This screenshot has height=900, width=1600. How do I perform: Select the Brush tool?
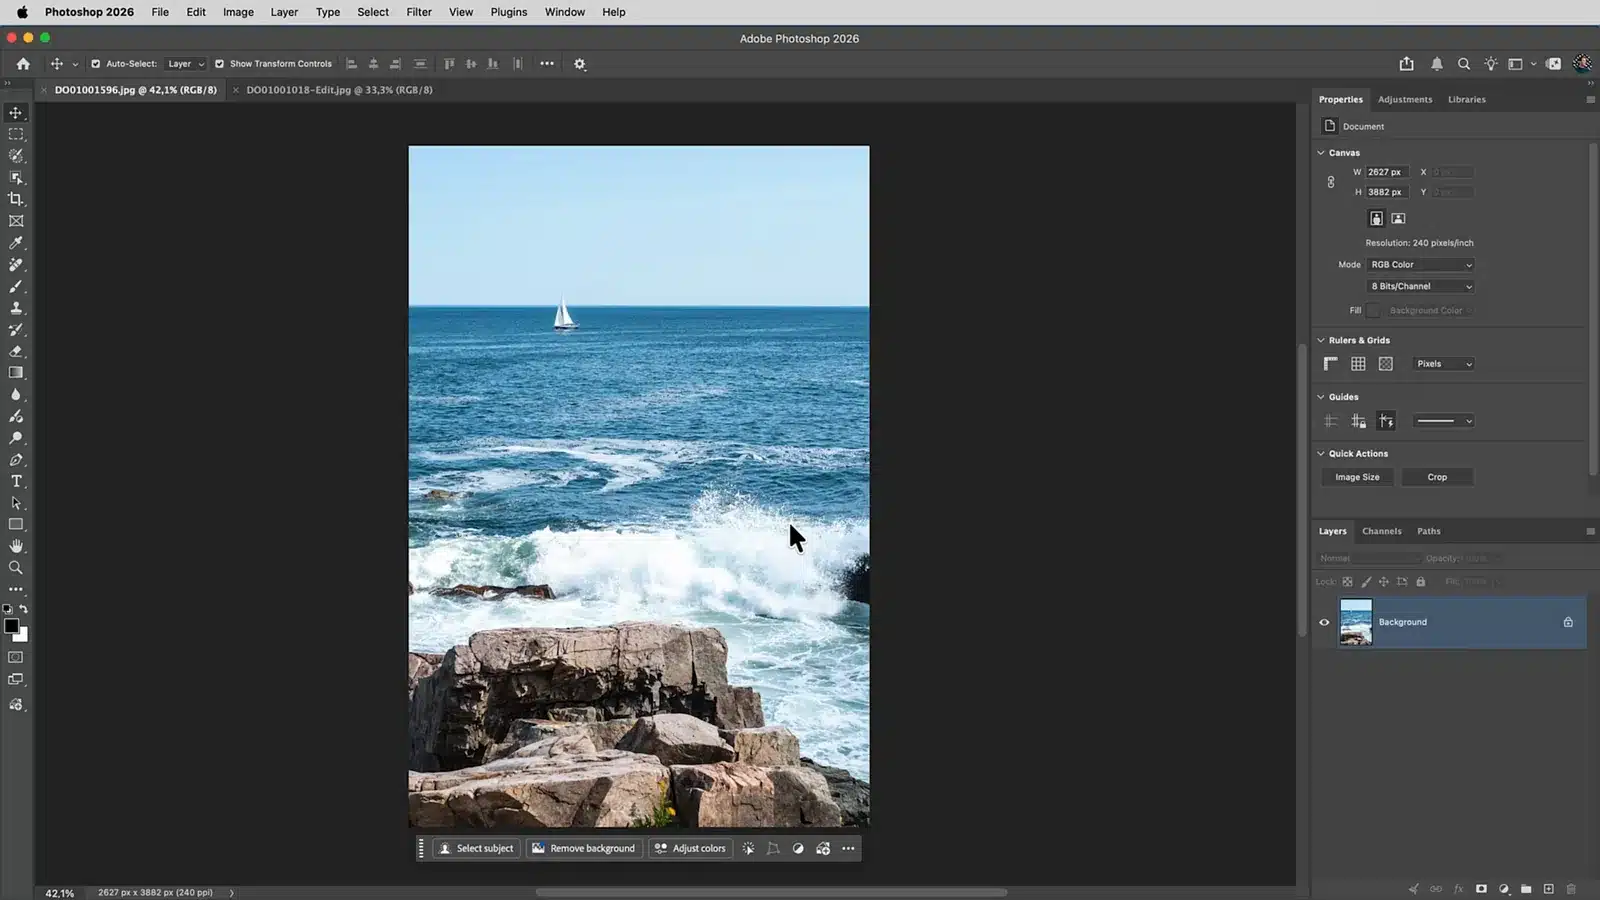16,286
